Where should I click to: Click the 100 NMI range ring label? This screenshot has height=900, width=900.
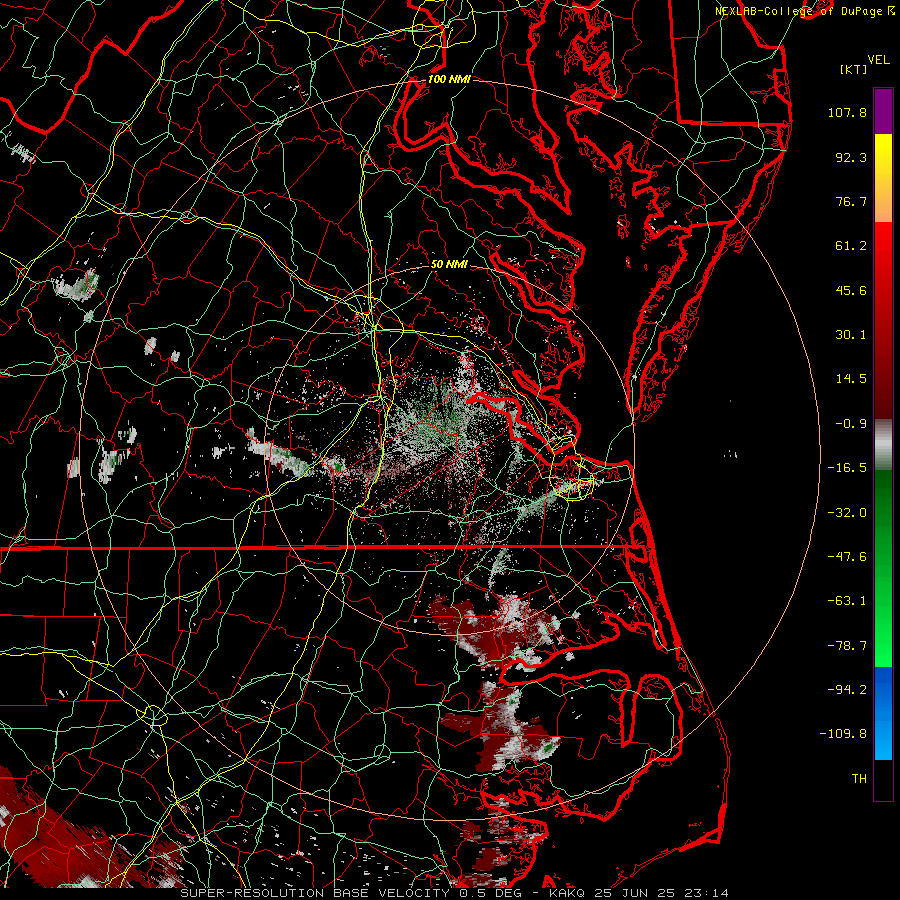[449, 79]
